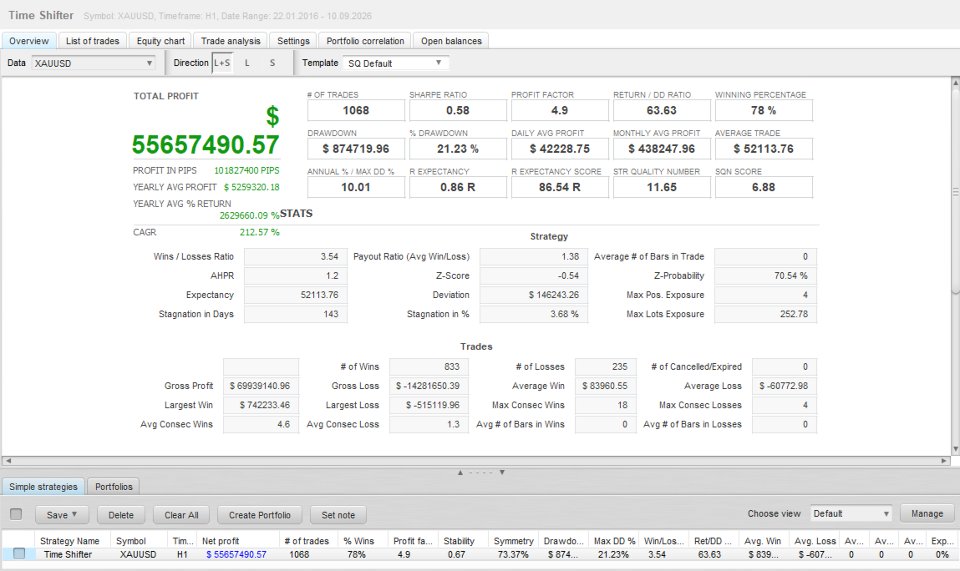Open the Template SQ Default dropdown
Screen dimensions: 960x571
tap(396, 63)
